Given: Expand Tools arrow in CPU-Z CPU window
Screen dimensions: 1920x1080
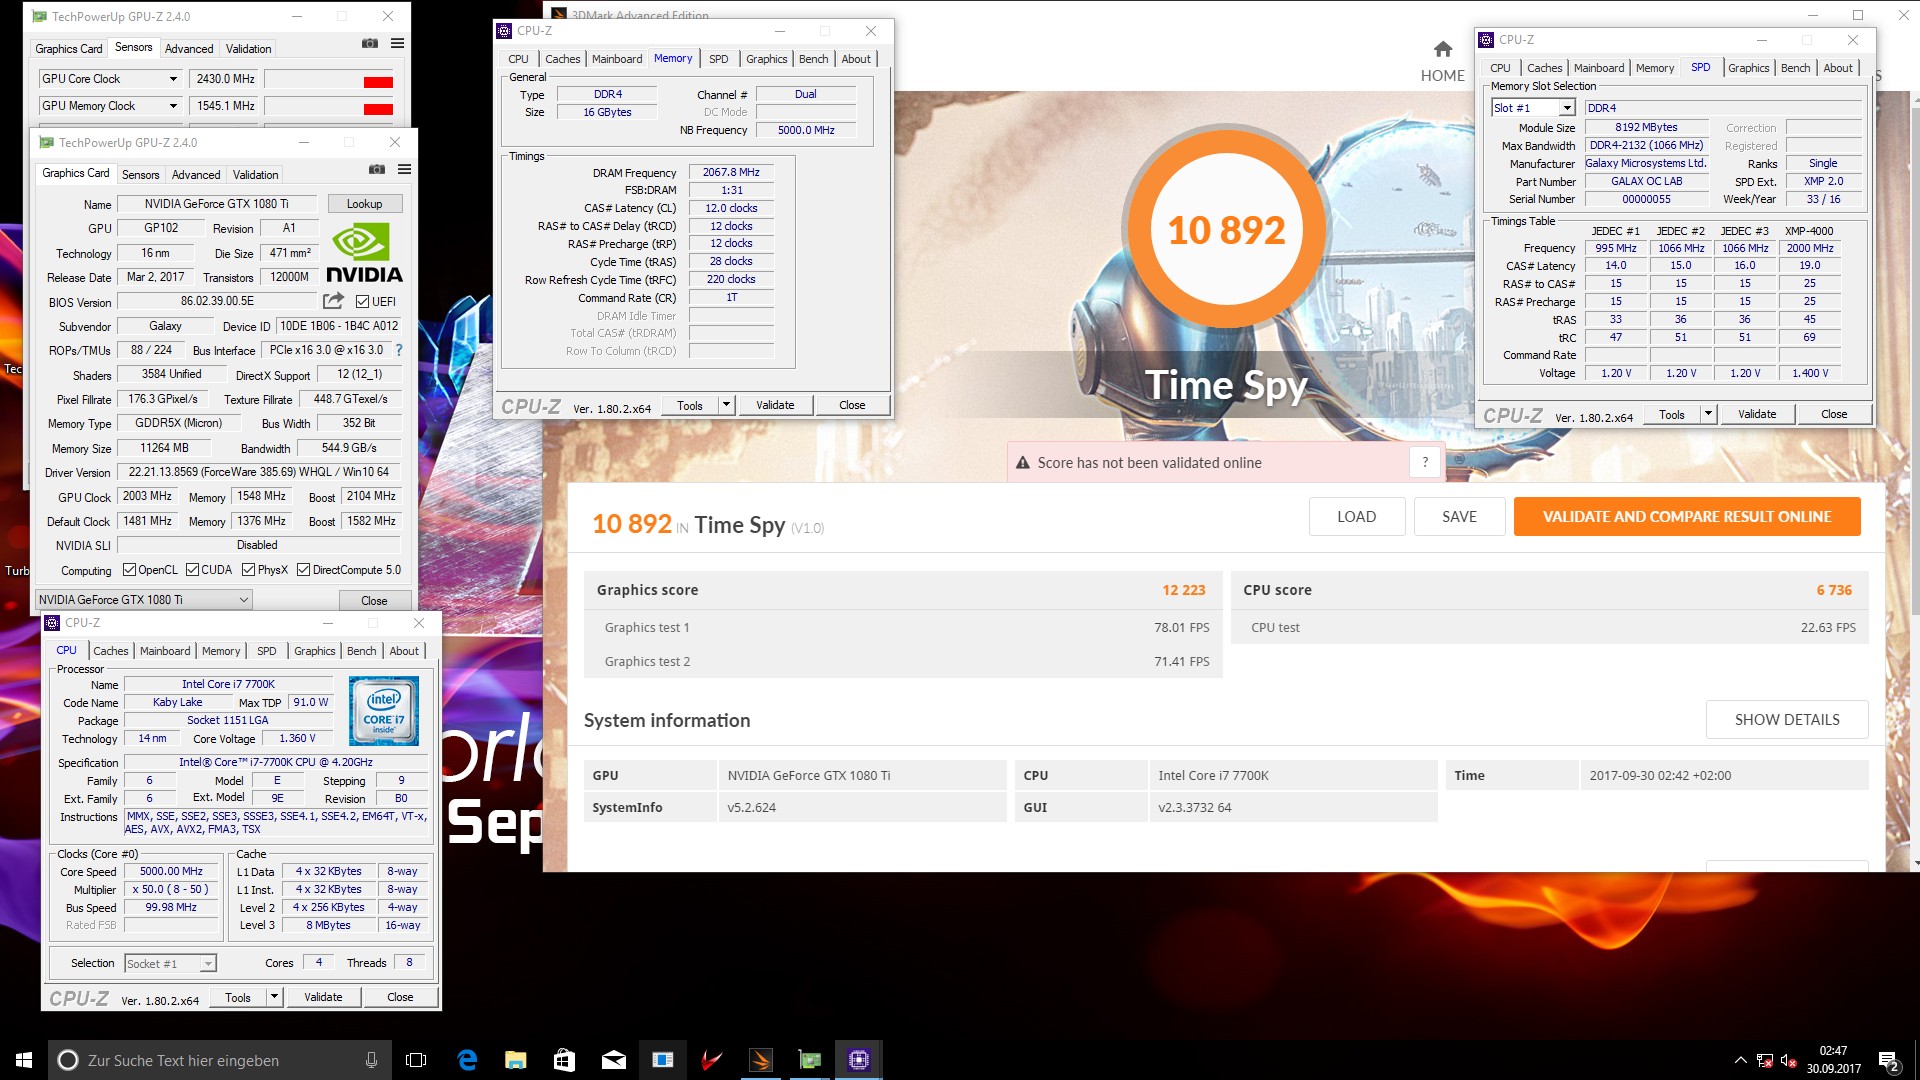Looking at the screenshot, I should click(x=274, y=997).
